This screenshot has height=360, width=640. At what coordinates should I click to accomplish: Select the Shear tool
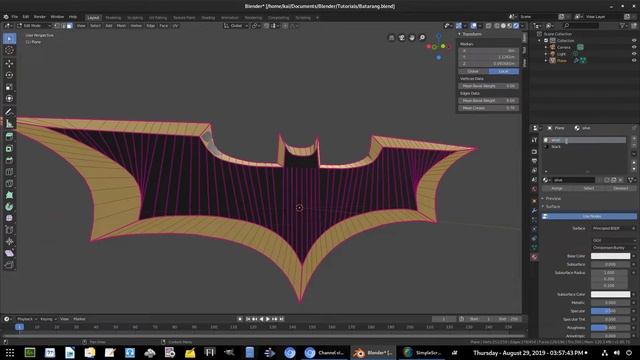9,253
